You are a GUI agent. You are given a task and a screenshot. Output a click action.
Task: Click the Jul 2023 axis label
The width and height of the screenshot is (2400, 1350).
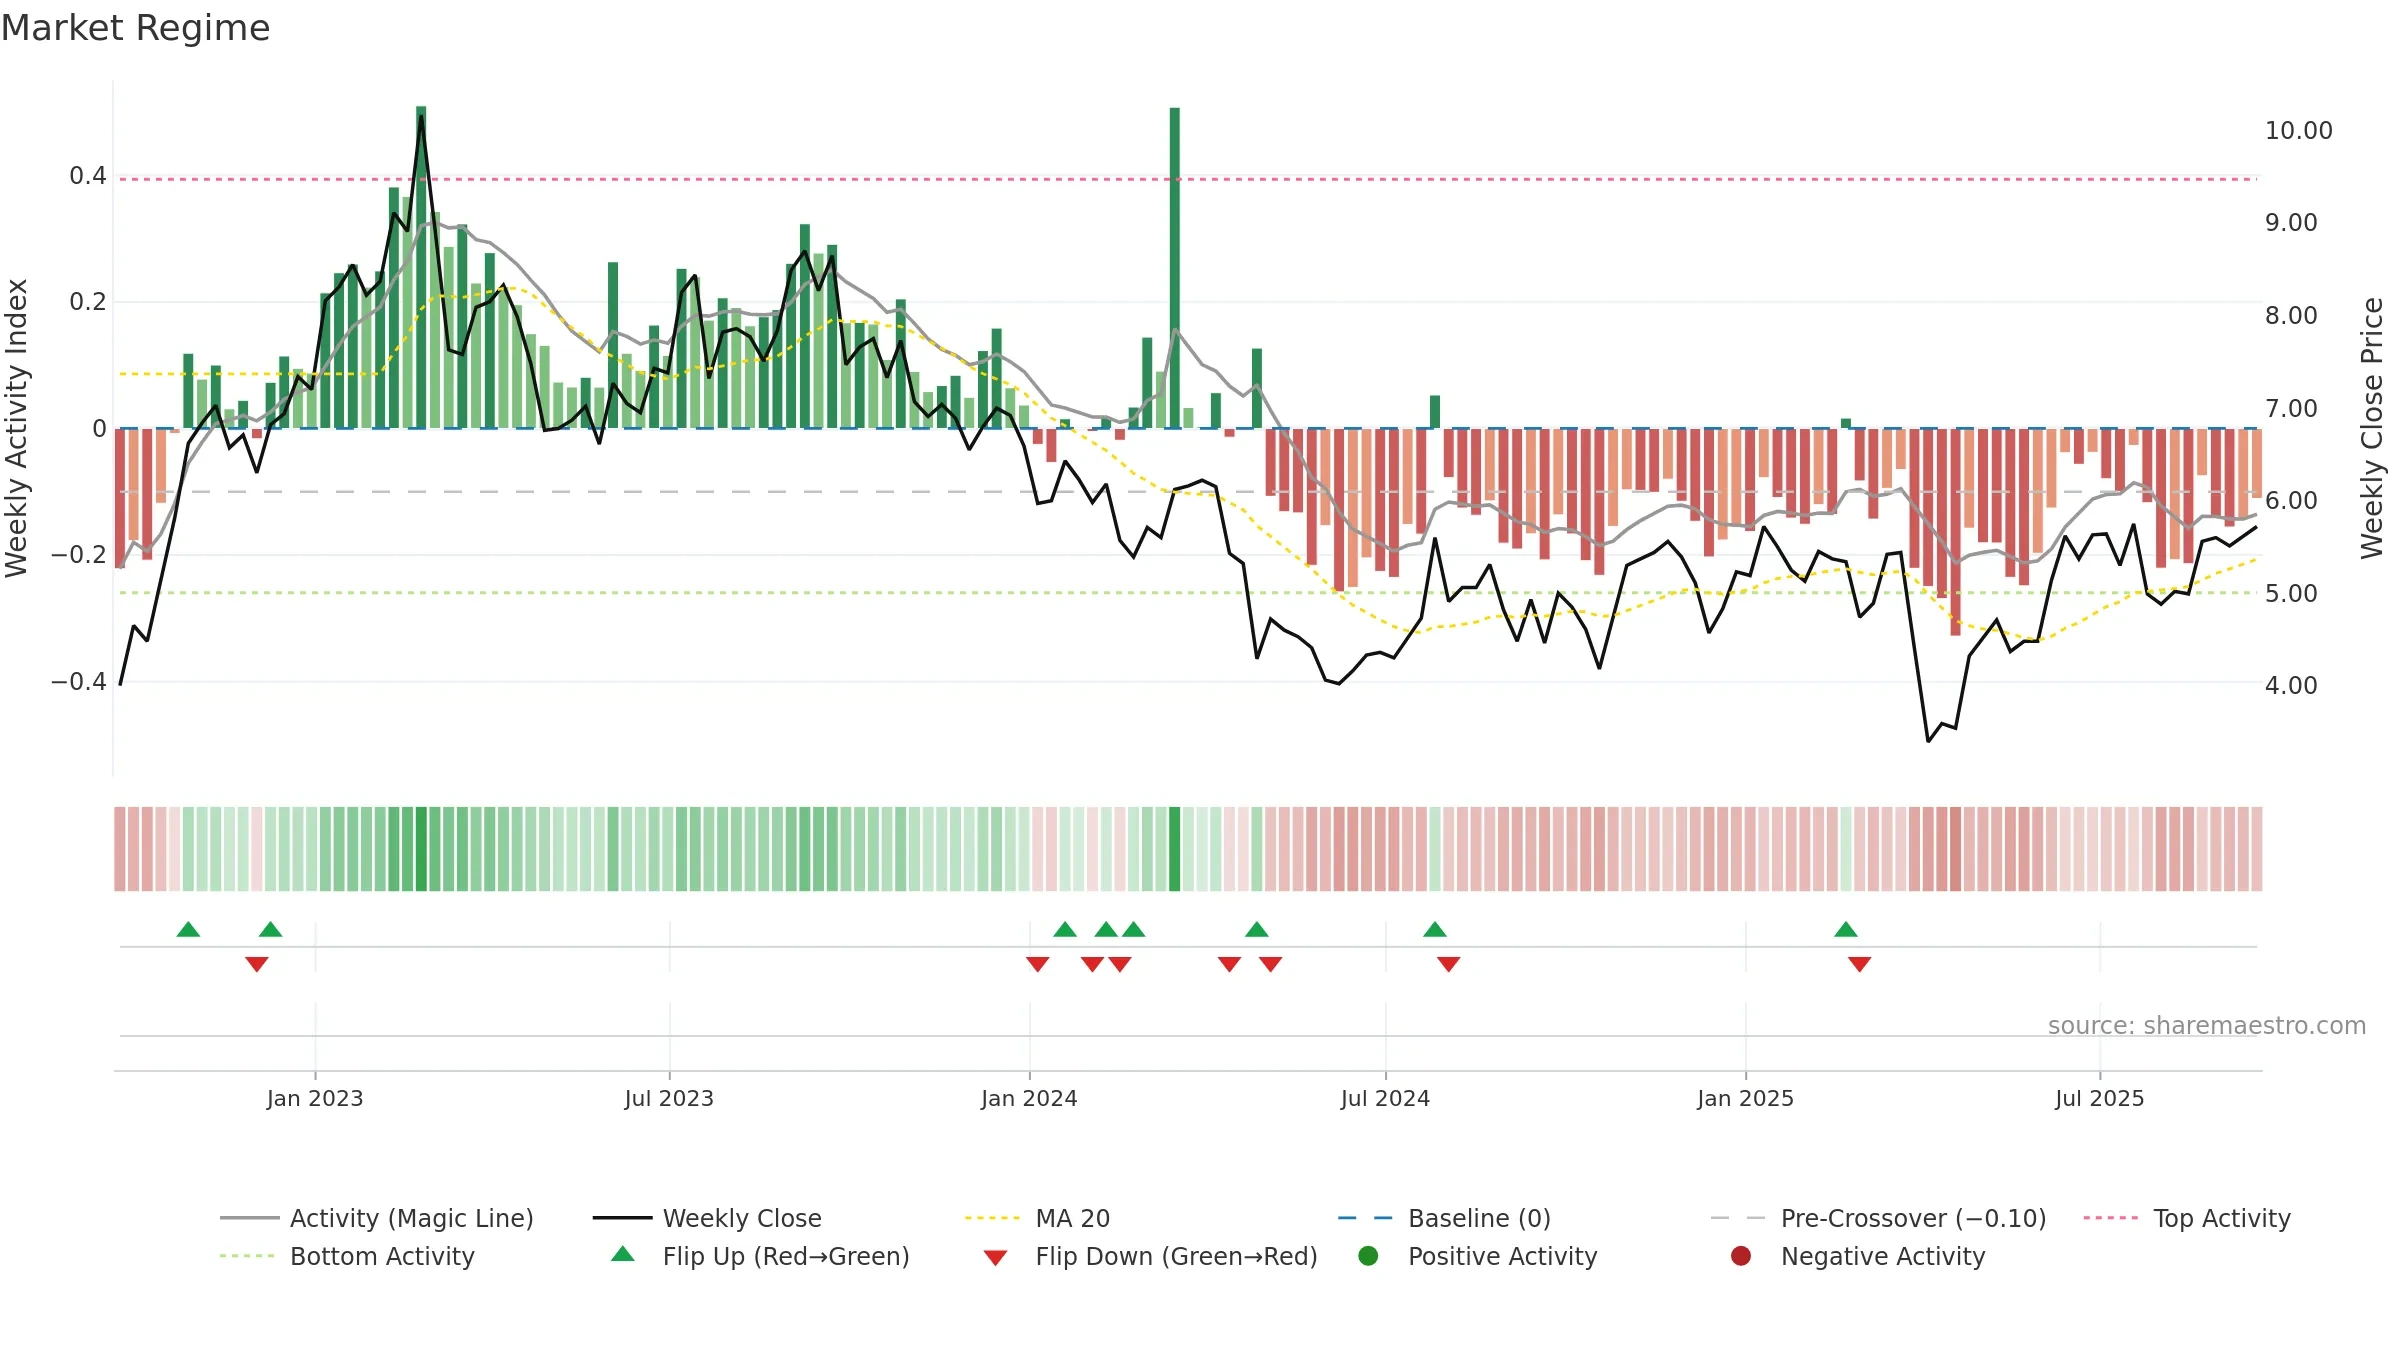[x=669, y=1099]
